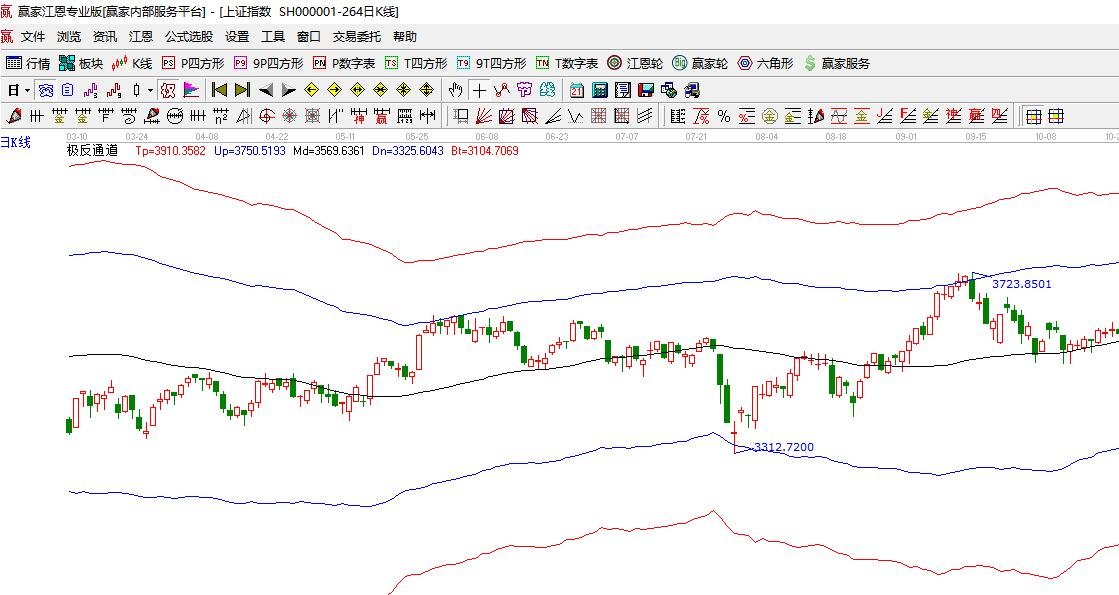Click 极反通道 indicator label

tap(92, 151)
